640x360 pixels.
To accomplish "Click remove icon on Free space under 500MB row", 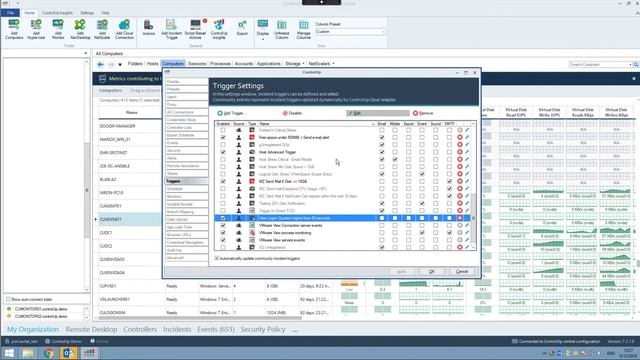I will pyautogui.click(x=460, y=138).
